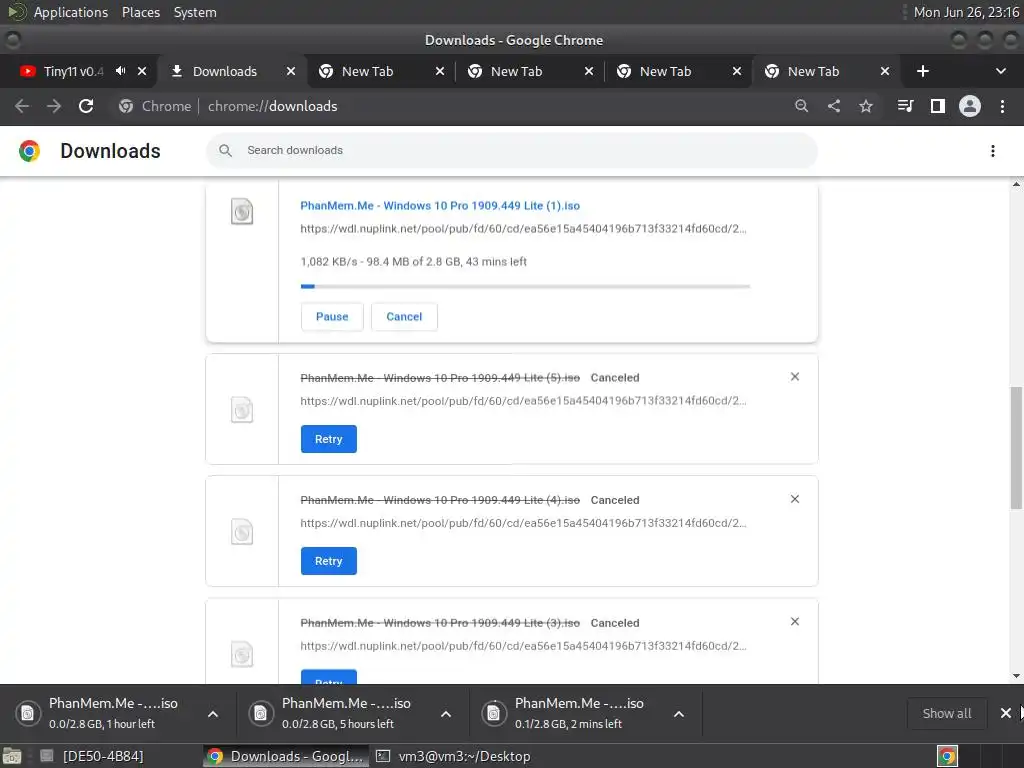Cancel the active ISO download
Image resolution: width=1024 pixels, height=768 pixels.
404,317
